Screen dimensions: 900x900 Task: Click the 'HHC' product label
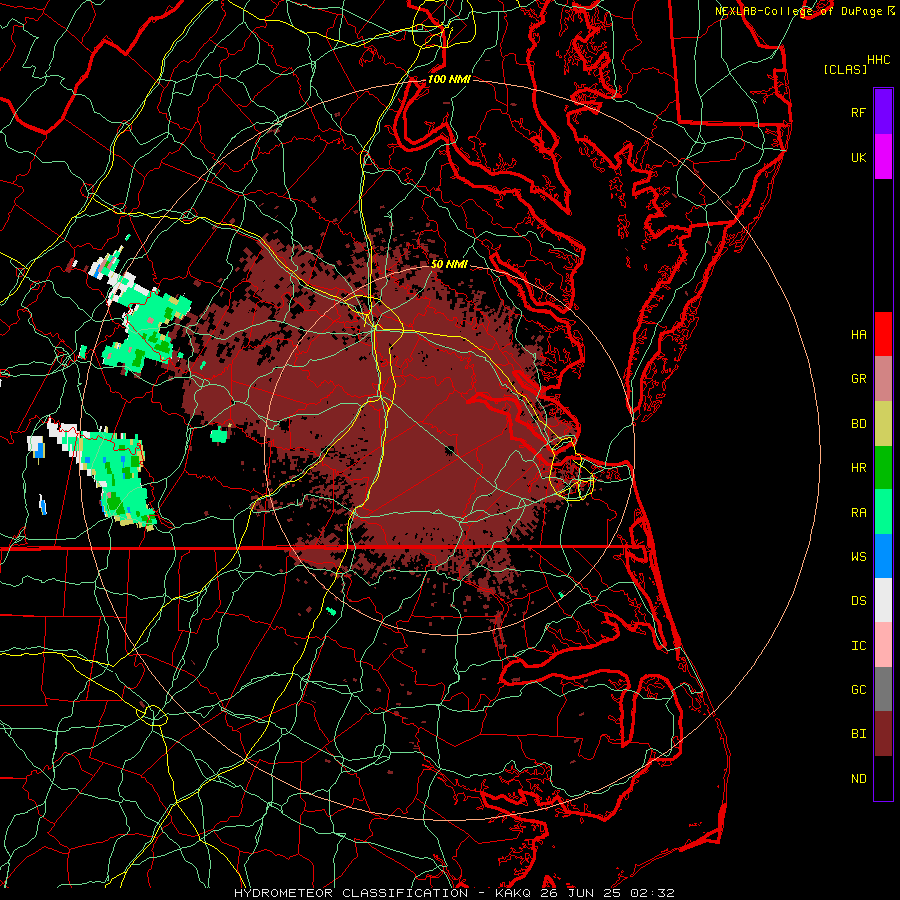coord(878,60)
